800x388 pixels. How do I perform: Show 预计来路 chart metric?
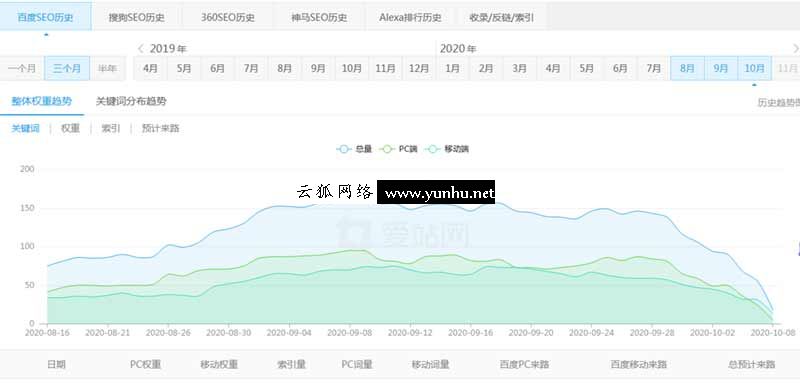tap(160, 128)
